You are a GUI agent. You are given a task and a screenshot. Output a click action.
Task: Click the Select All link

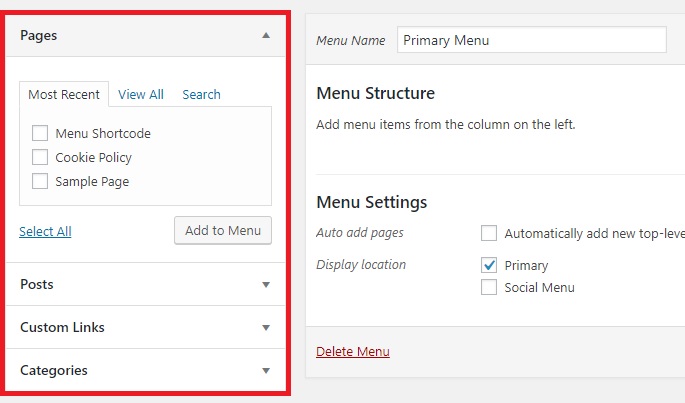tap(45, 231)
